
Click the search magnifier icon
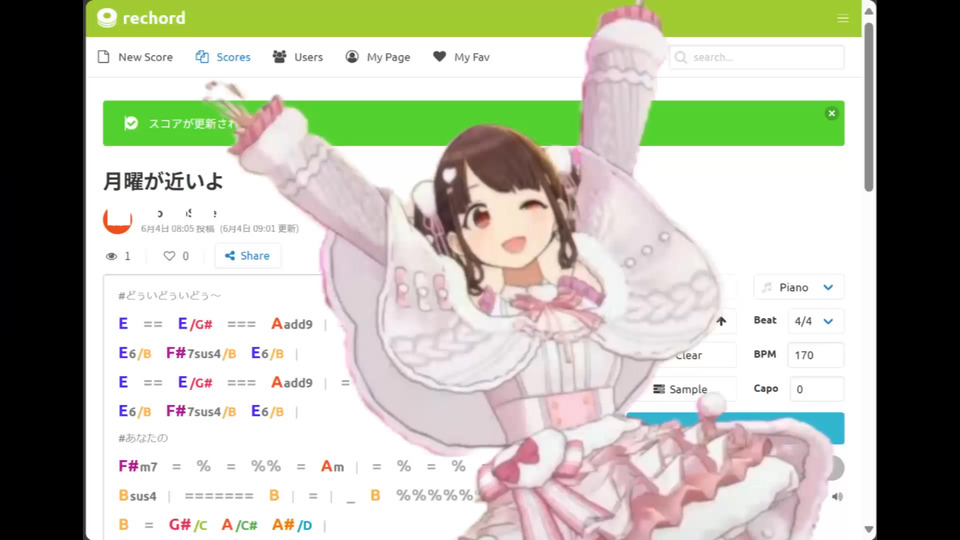681,57
